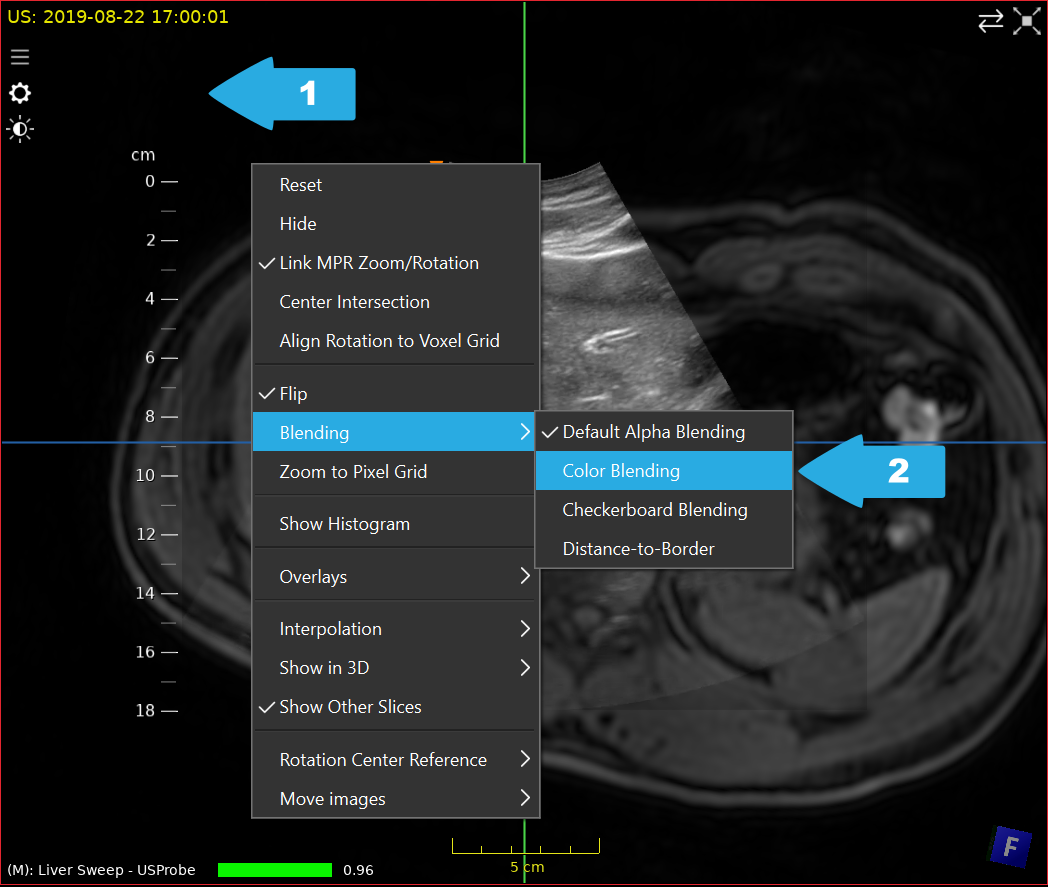Click the gear settings icon

20,93
